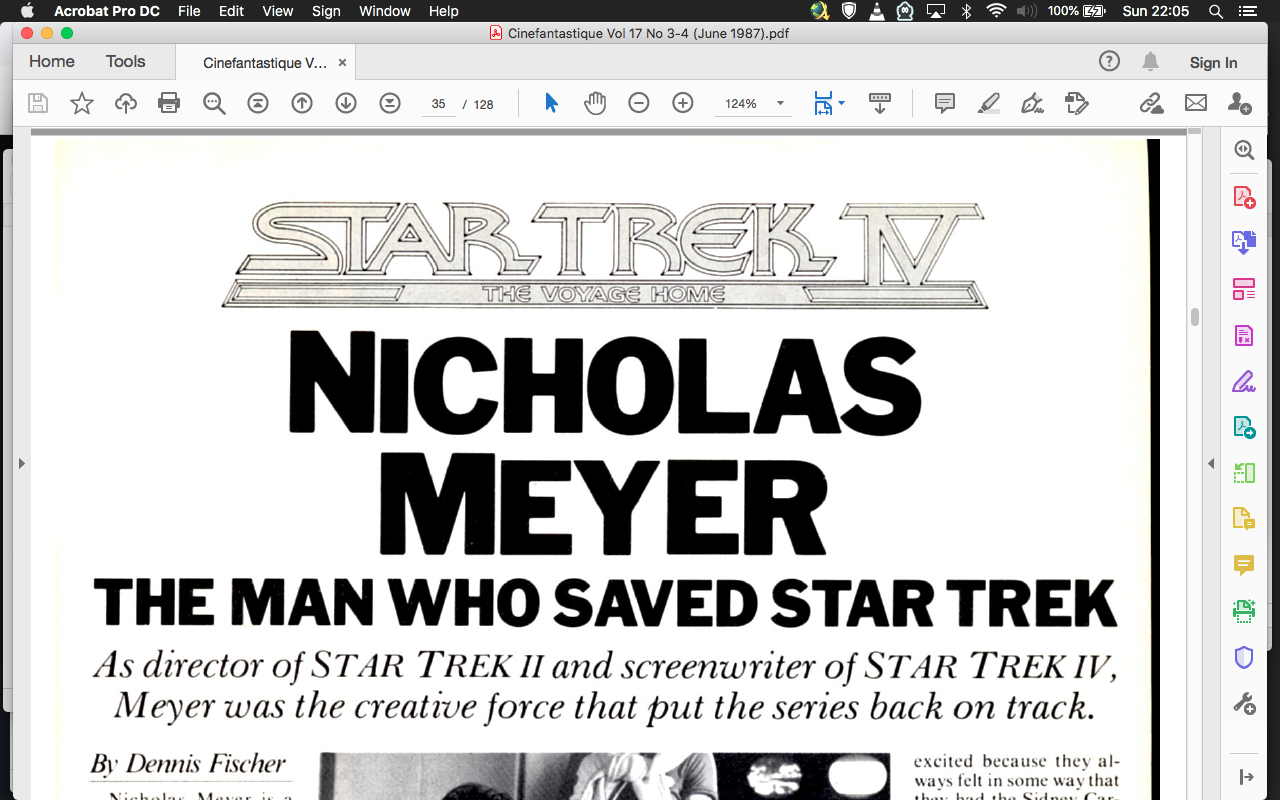1280x800 pixels.
Task: Add a sticky note comment
Action: [x=944, y=103]
